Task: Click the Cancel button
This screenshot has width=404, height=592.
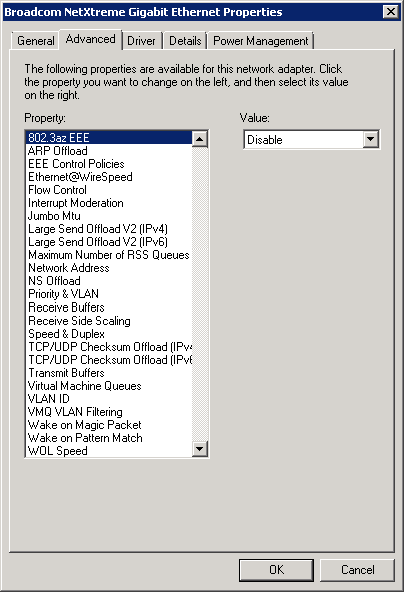Action: [358, 570]
